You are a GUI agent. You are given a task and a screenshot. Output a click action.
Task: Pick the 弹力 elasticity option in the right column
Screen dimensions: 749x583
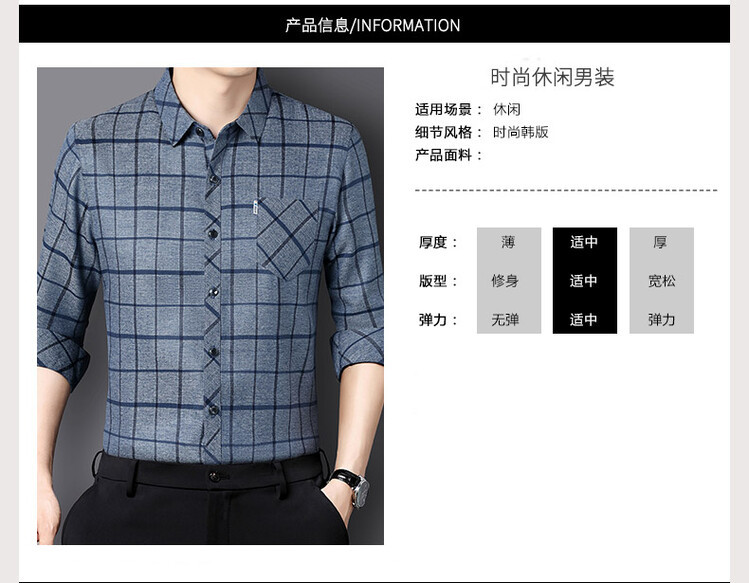tap(661, 319)
